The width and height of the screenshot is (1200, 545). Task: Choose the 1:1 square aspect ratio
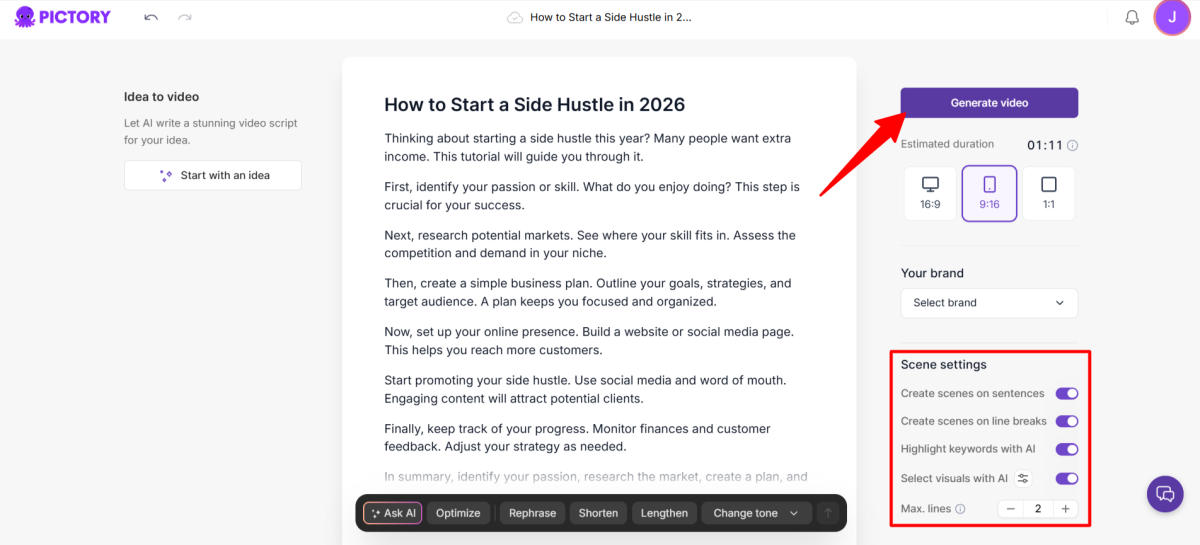1048,193
